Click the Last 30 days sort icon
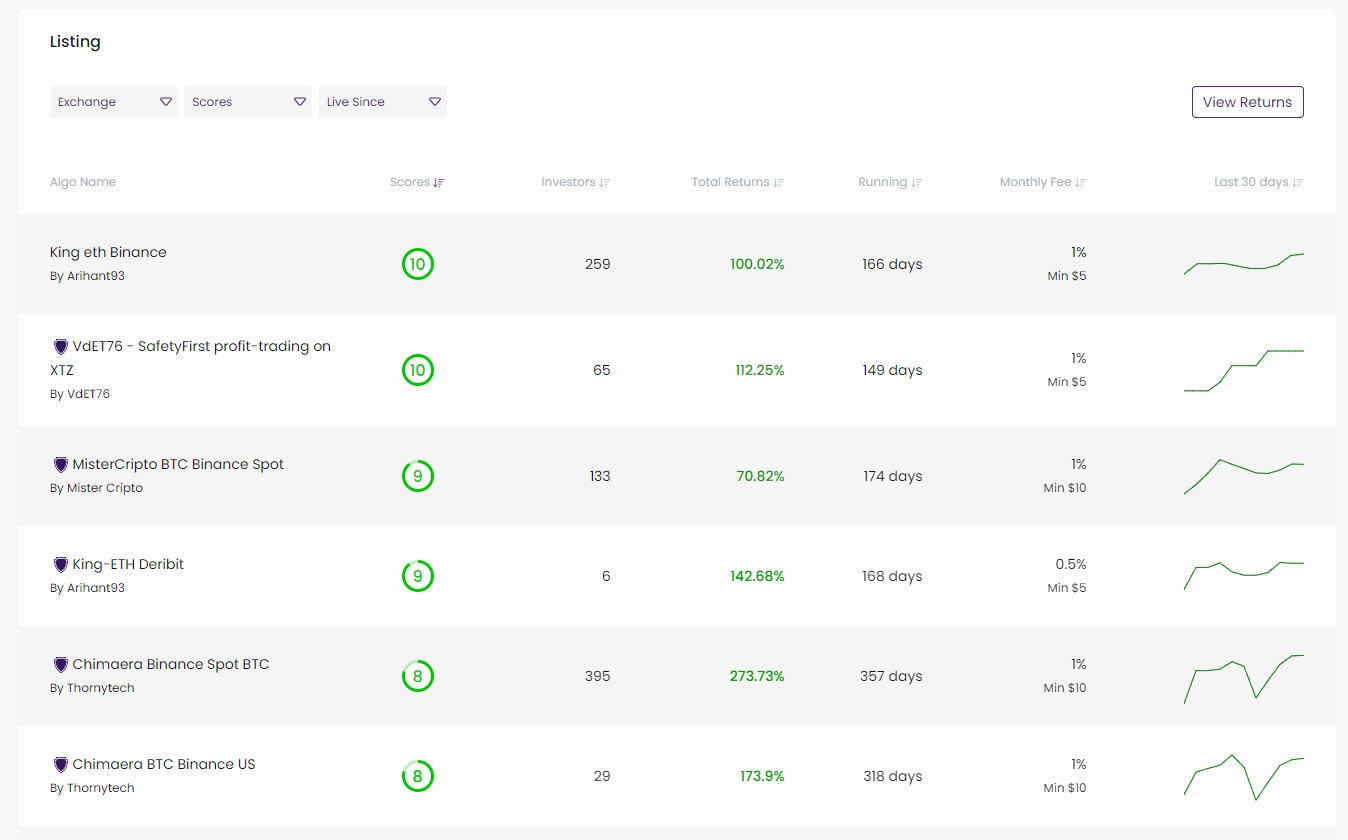This screenshot has height=840, width=1348. (1298, 183)
